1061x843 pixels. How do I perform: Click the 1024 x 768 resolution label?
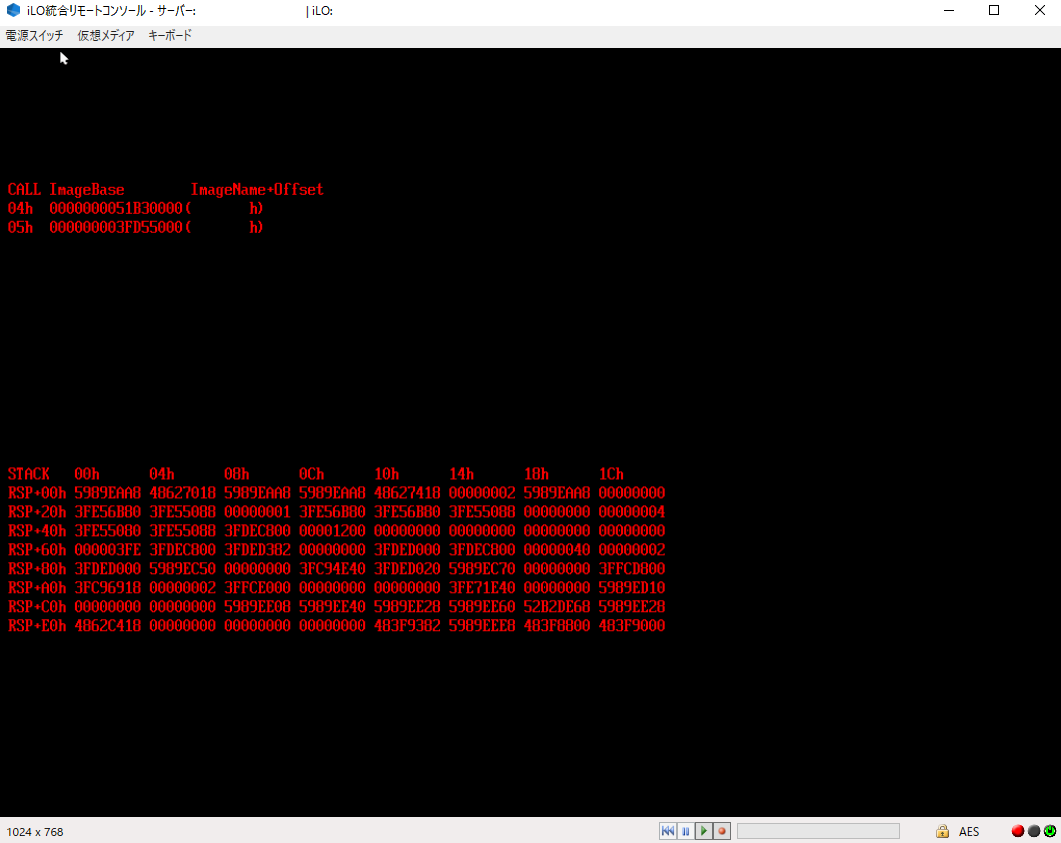click(x=35, y=831)
